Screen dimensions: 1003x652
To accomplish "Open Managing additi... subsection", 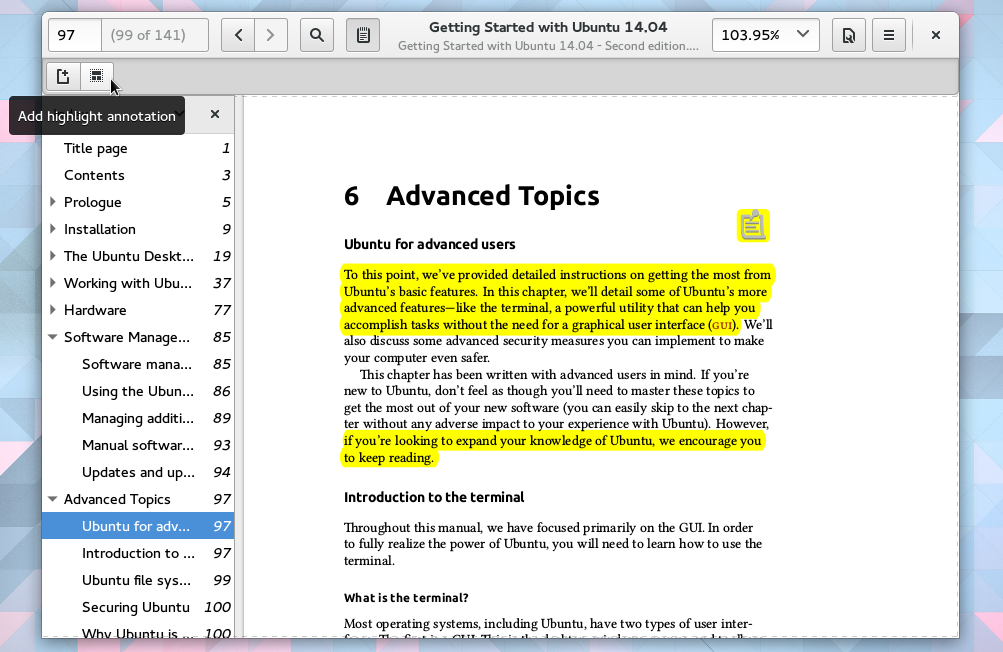I will pos(138,418).
